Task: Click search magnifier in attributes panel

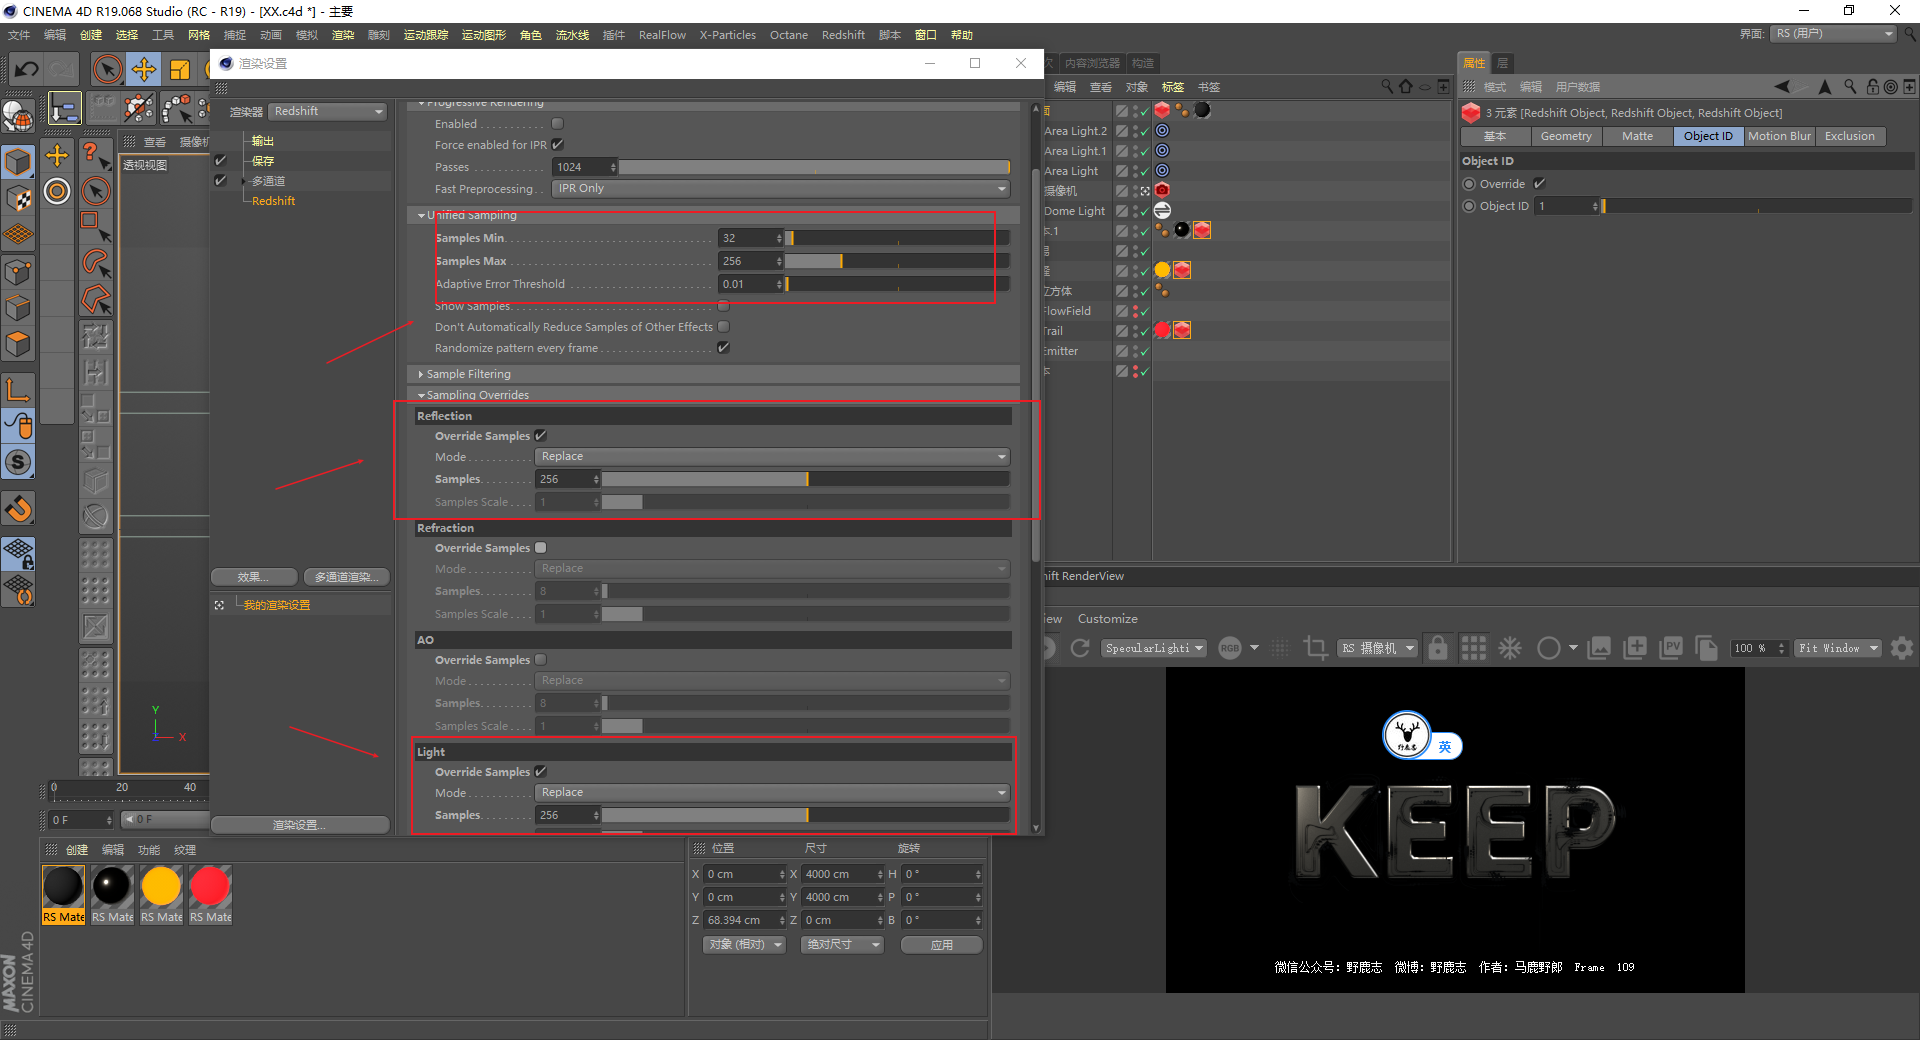Action: click(1850, 87)
